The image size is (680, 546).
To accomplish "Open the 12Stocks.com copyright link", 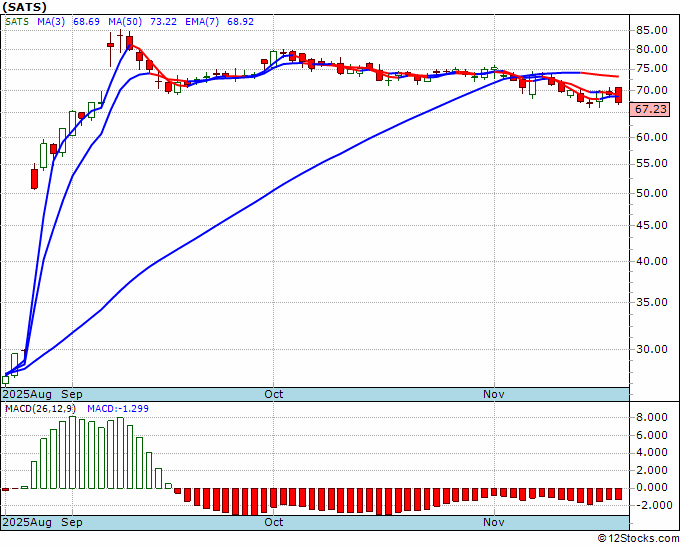I will [x=638, y=539].
